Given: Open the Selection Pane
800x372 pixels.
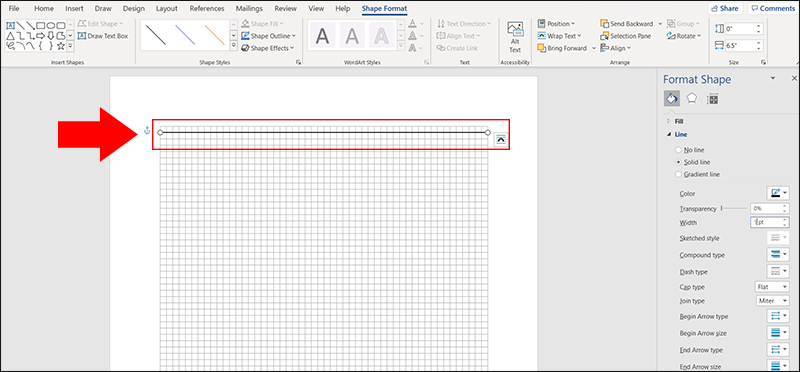Looking at the screenshot, I should click(x=626, y=36).
